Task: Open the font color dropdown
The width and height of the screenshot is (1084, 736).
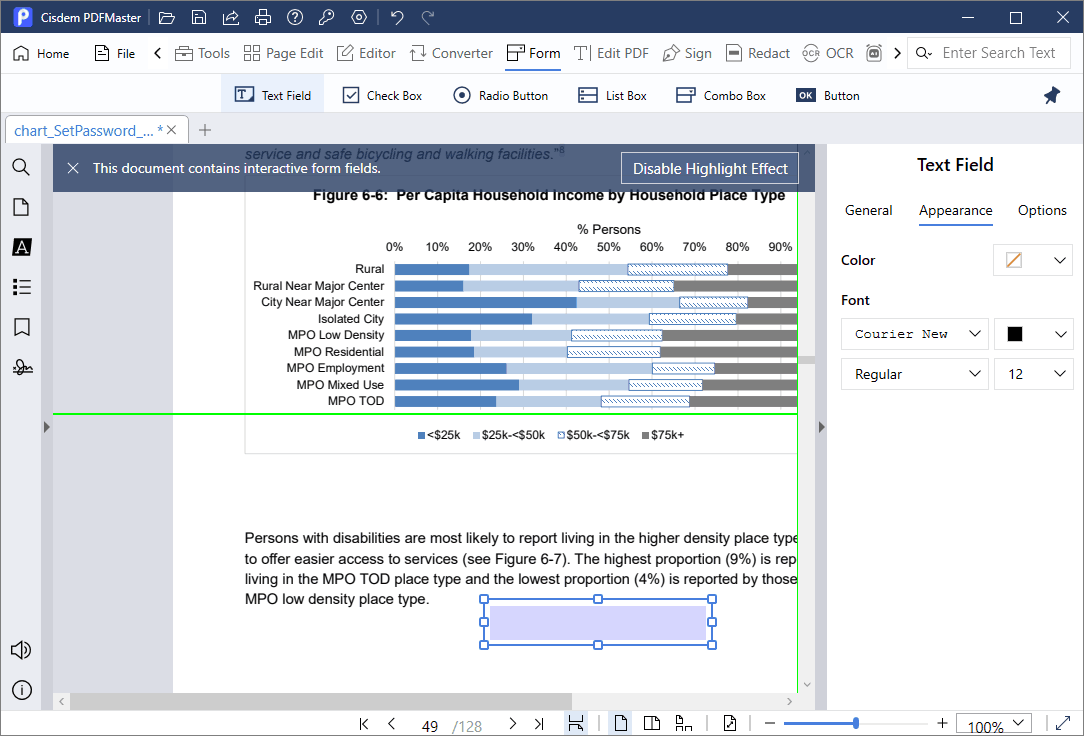Action: pyautogui.click(x=1033, y=334)
